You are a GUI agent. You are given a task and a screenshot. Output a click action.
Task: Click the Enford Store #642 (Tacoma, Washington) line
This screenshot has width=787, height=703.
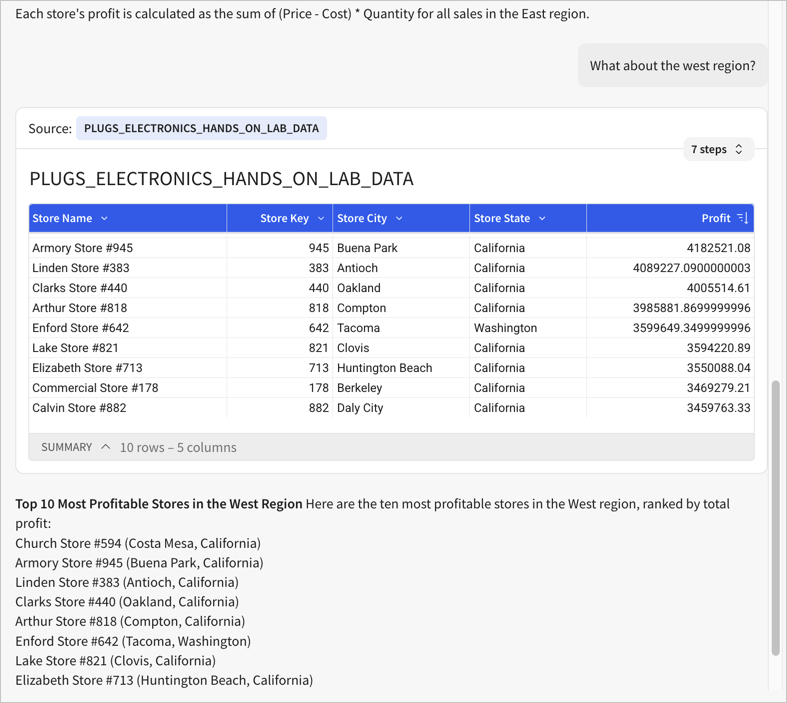pos(133,641)
